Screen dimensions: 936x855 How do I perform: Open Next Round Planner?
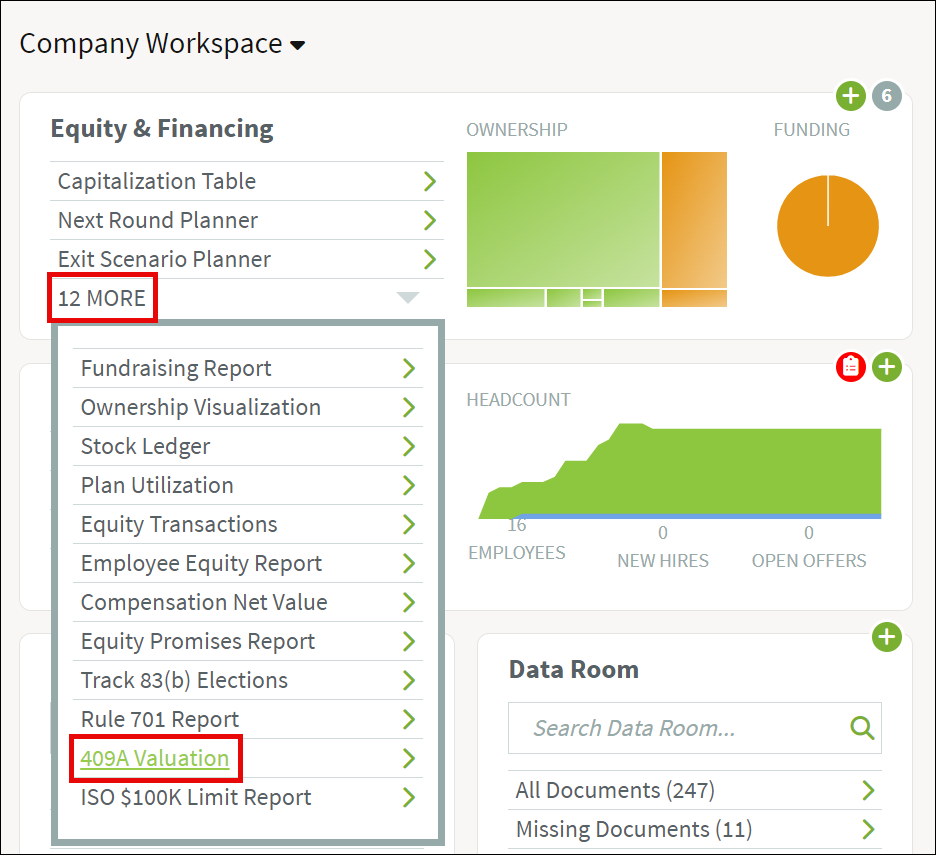[x=158, y=220]
